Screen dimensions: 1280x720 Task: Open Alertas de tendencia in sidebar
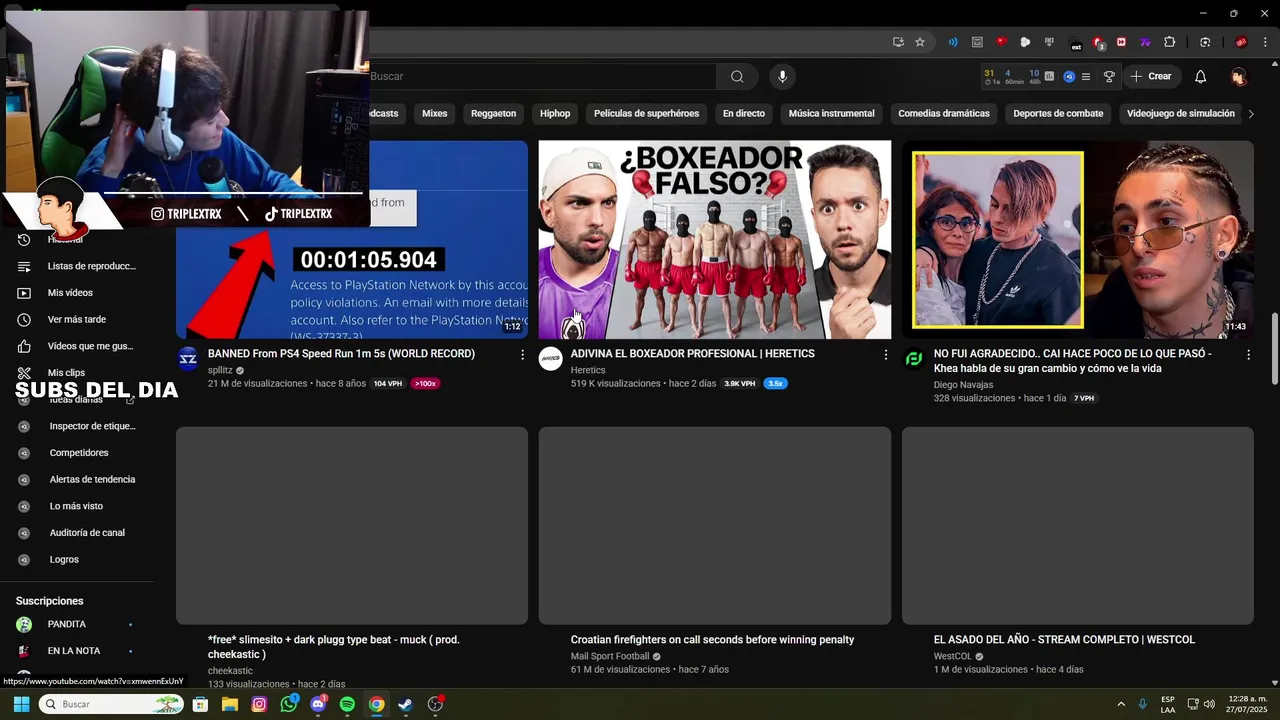(x=78, y=479)
